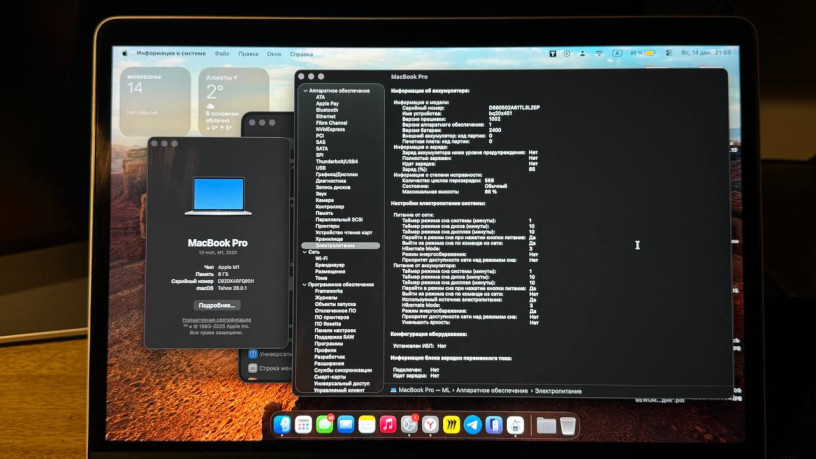Select 'Wi-Fi' under the Сеть section
The height and width of the screenshot is (459, 816).
(322, 258)
